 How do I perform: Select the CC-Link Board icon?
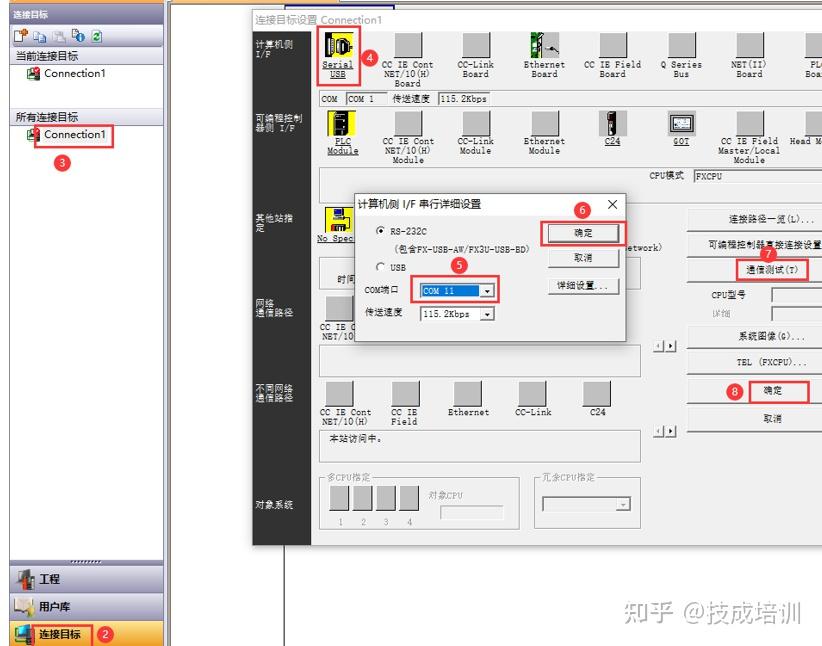point(476,45)
